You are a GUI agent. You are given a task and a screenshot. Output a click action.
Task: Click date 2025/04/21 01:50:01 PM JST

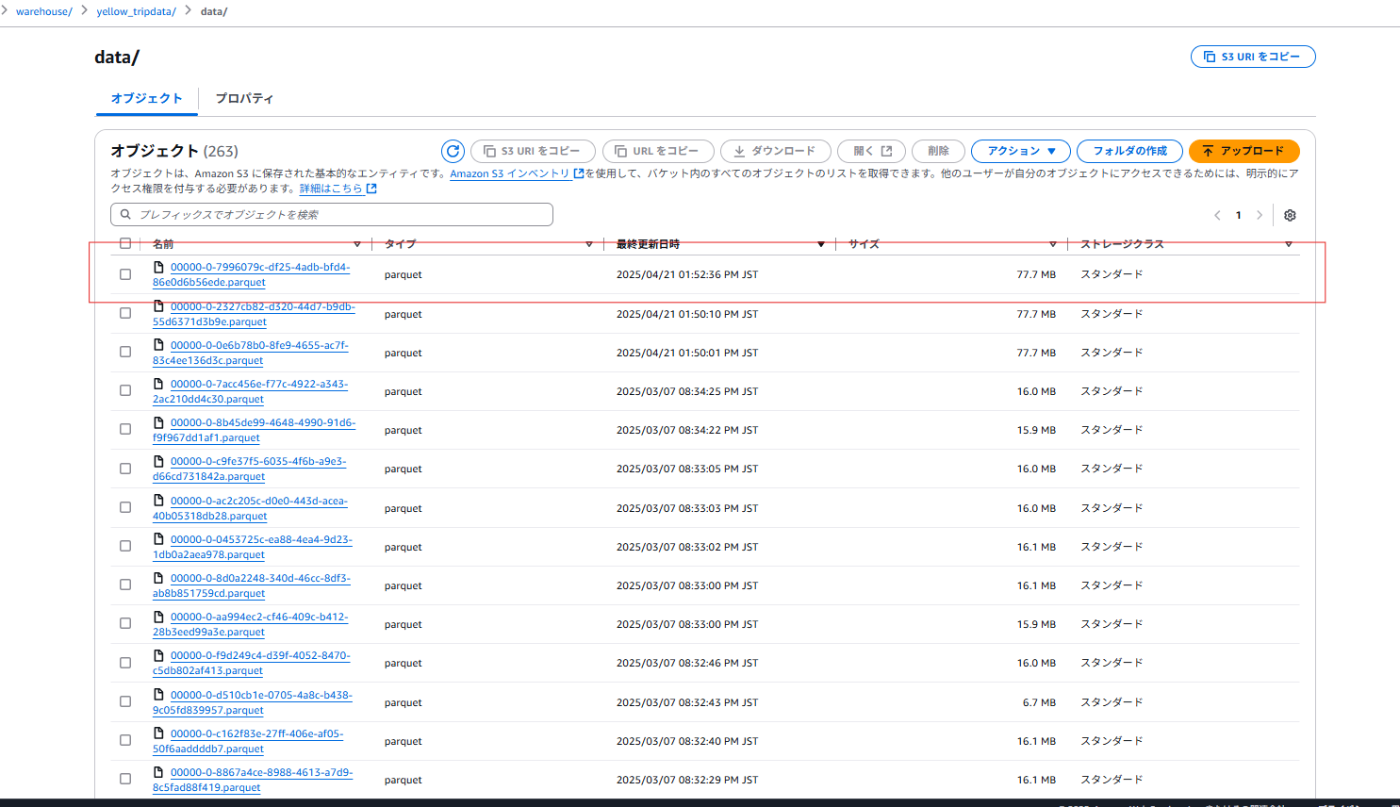[687, 353]
